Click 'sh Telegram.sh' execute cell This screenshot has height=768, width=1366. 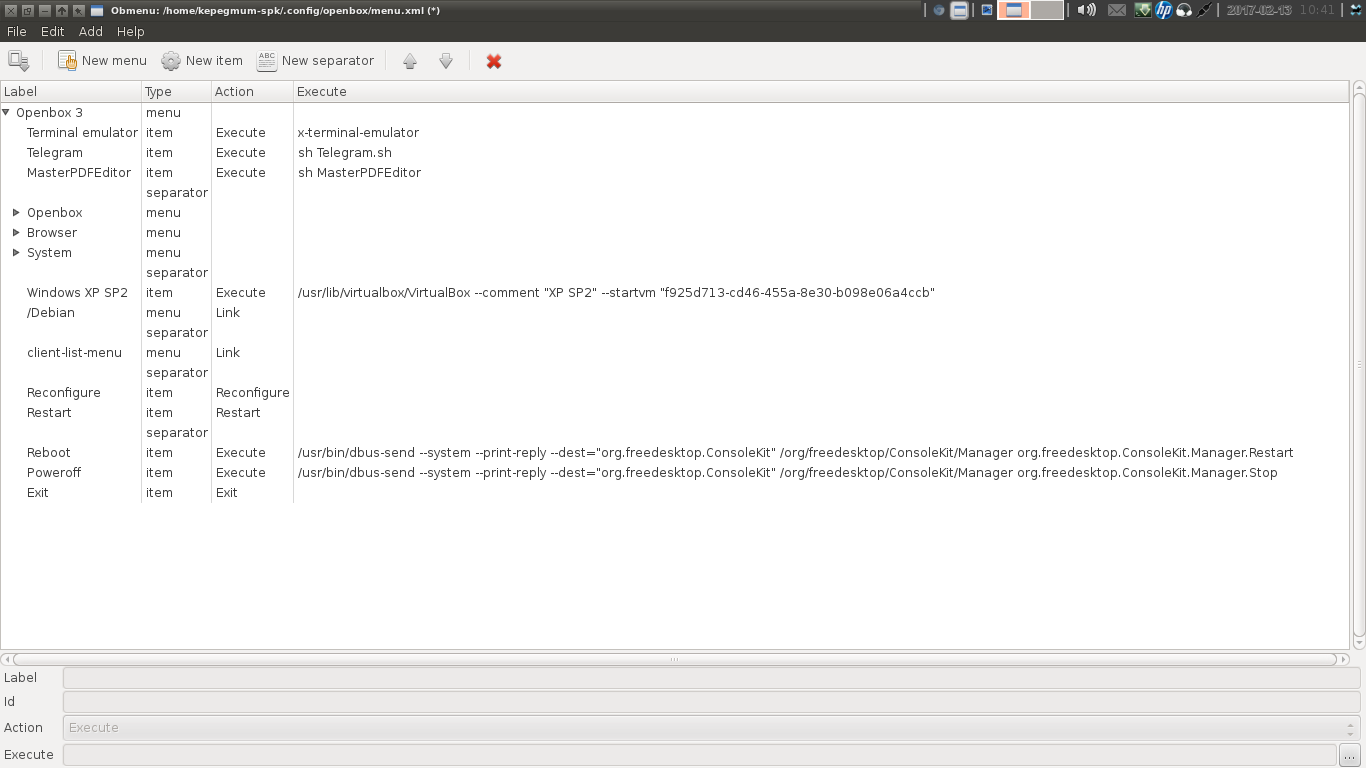(345, 153)
